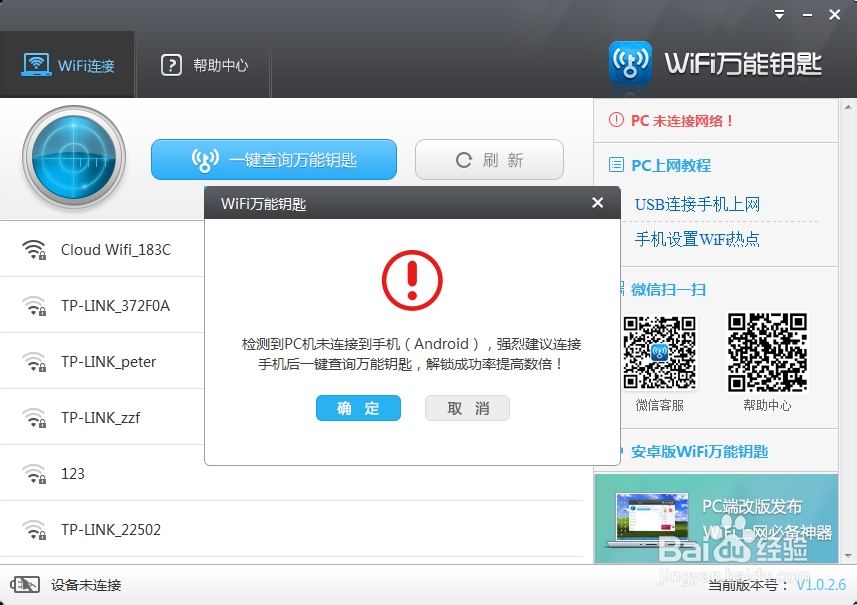The image size is (857, 605).
Task: Click WiFi signal icon of network 123
Action: (x=34, y=474)
